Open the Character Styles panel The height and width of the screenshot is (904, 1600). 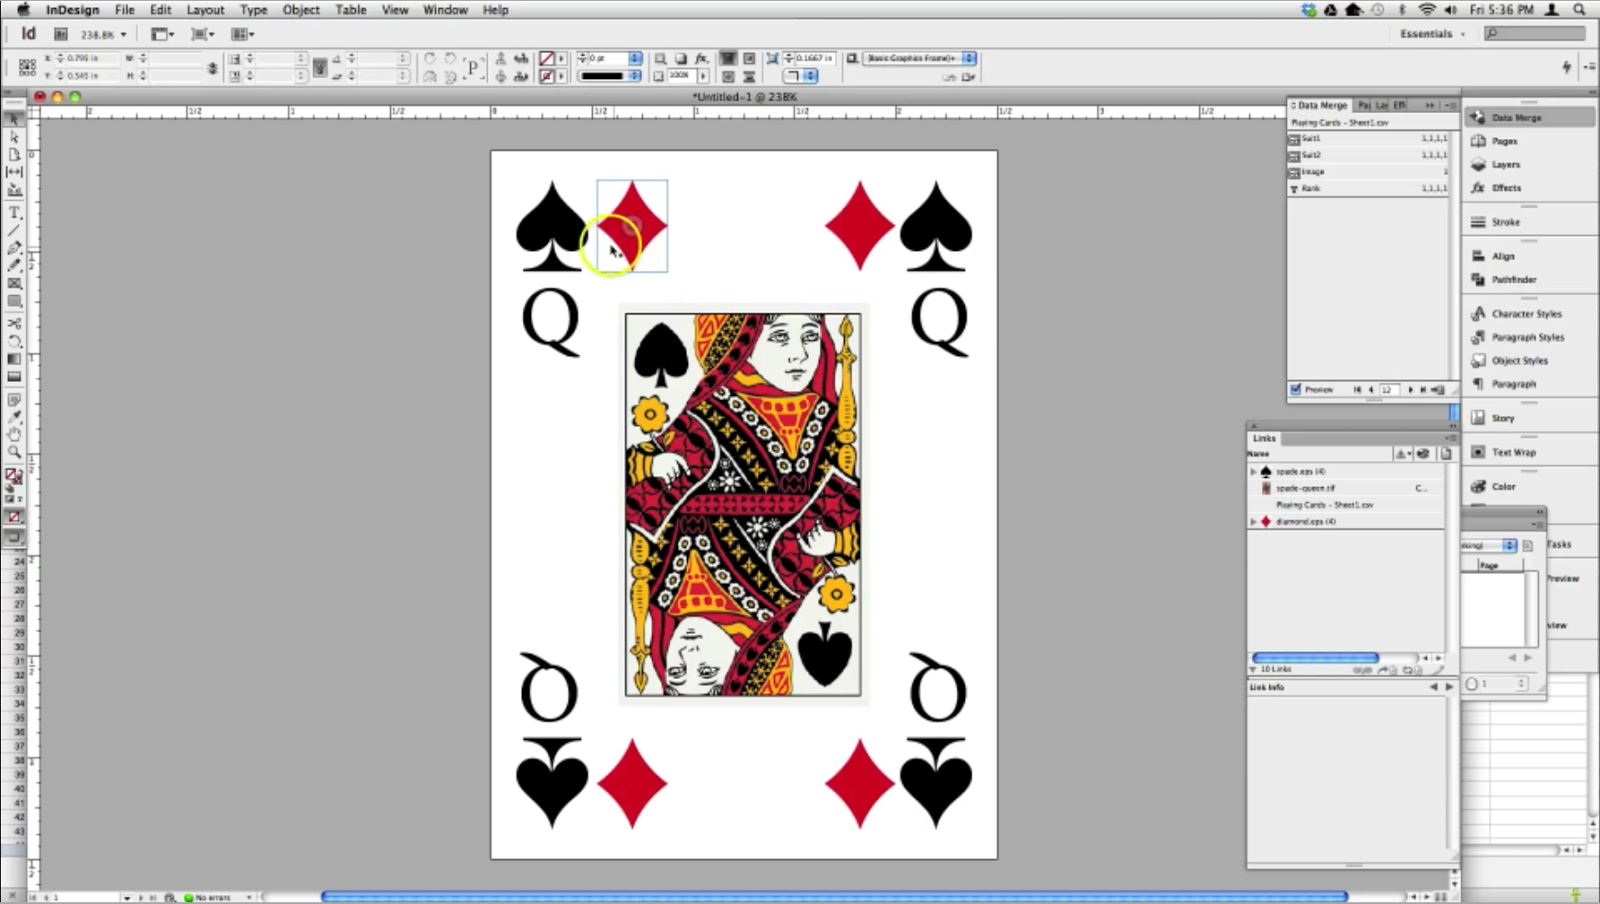click(x=1521, y=313)
